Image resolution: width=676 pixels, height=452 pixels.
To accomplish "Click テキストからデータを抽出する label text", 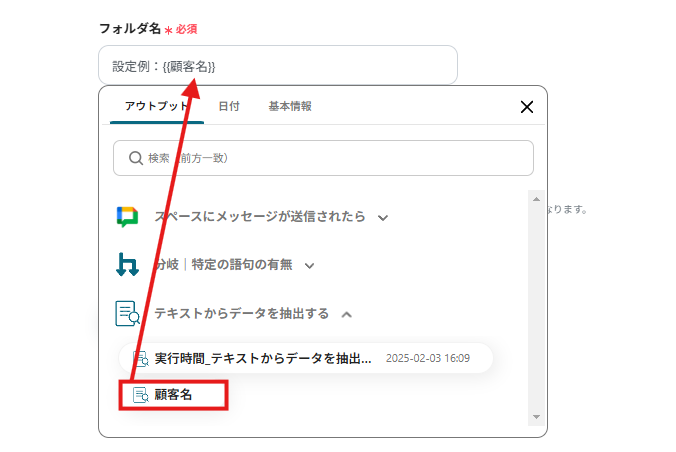I will 242,314.
